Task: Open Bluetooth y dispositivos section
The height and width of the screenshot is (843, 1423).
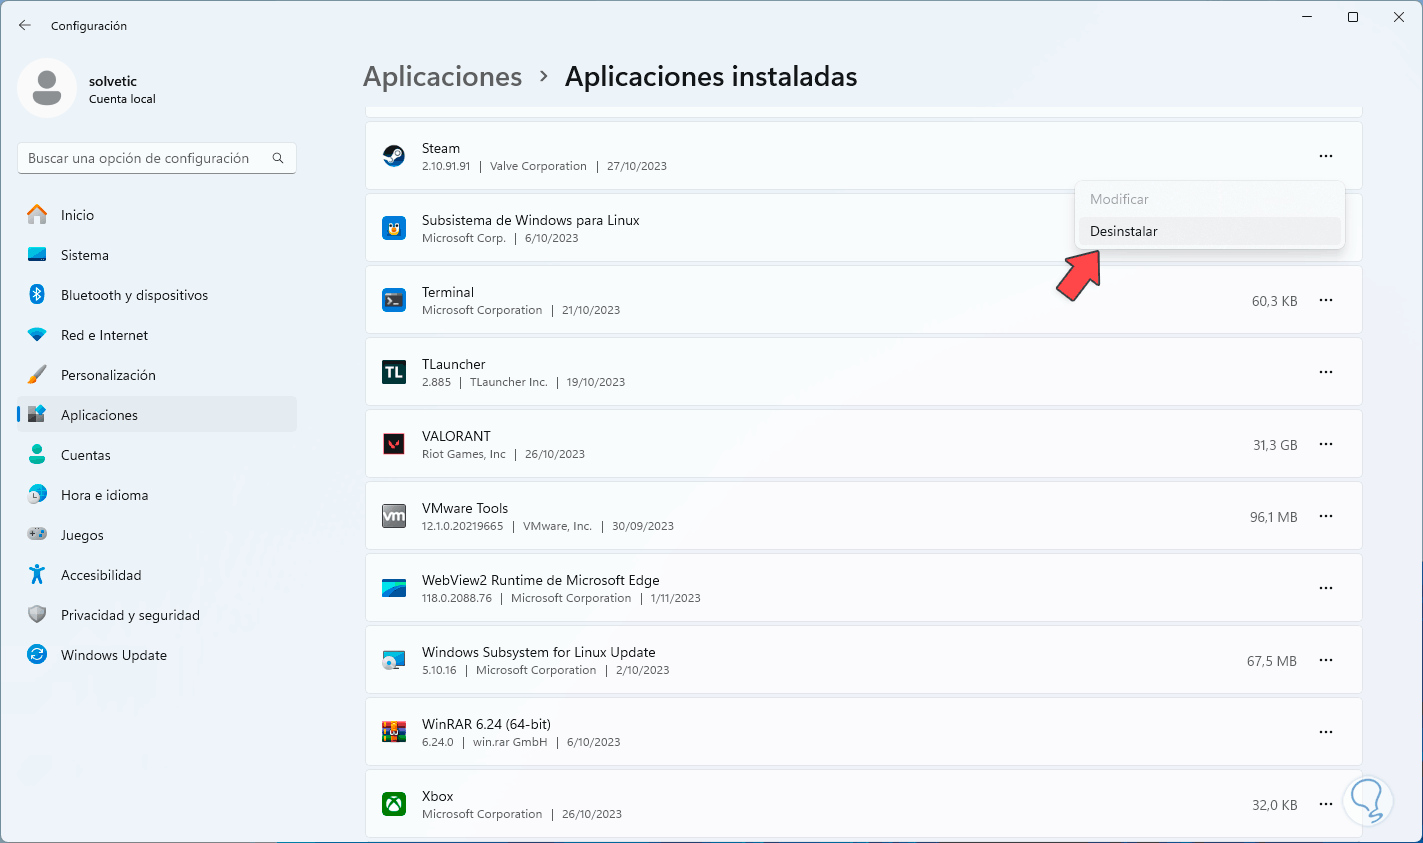Action: pos(157,295)
